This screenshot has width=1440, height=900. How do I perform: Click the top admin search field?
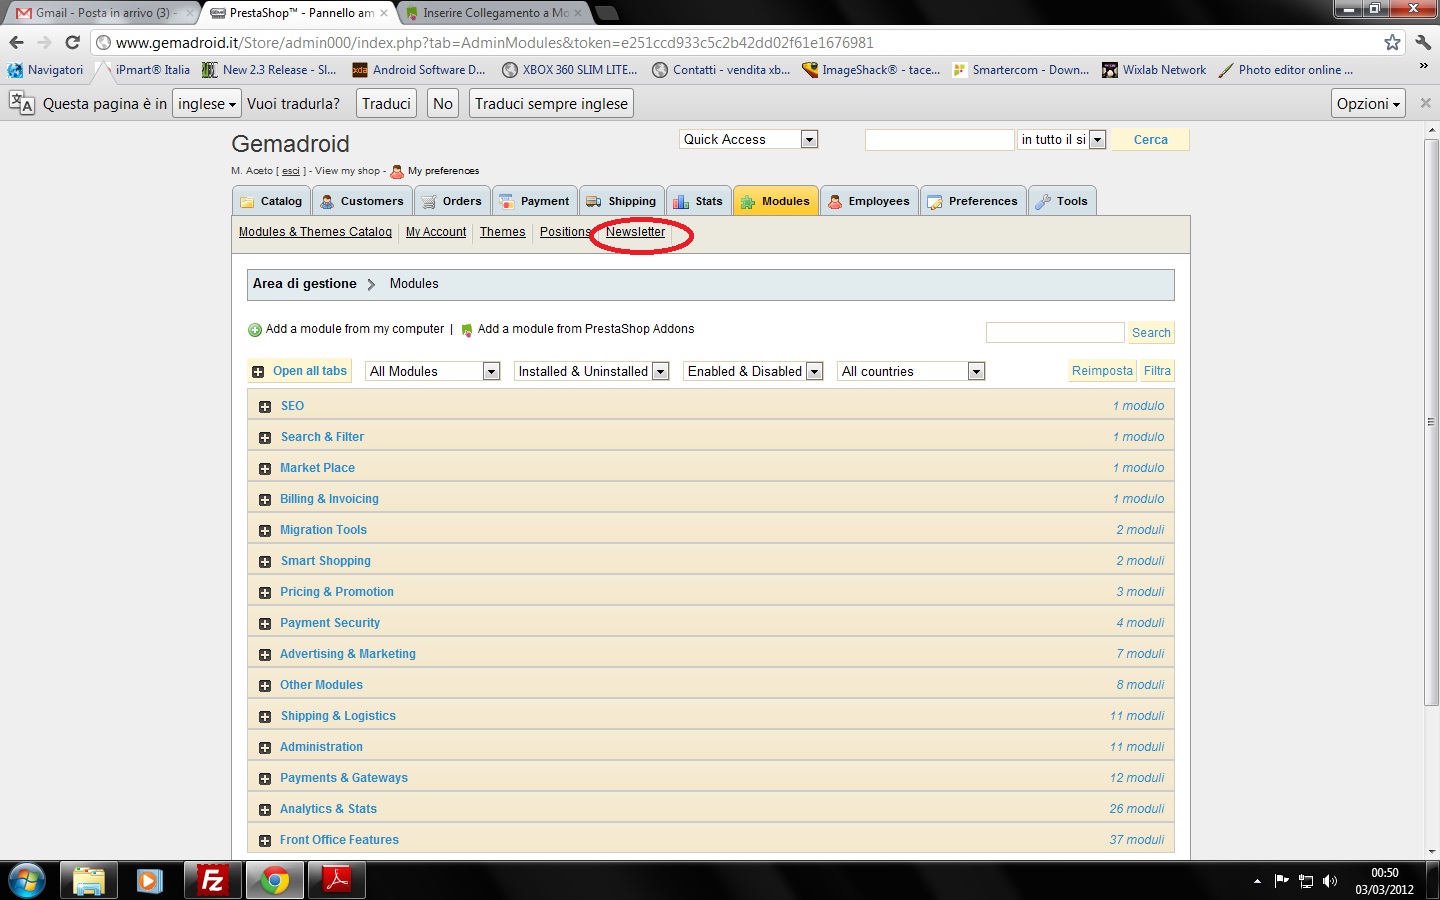(939, 140)
